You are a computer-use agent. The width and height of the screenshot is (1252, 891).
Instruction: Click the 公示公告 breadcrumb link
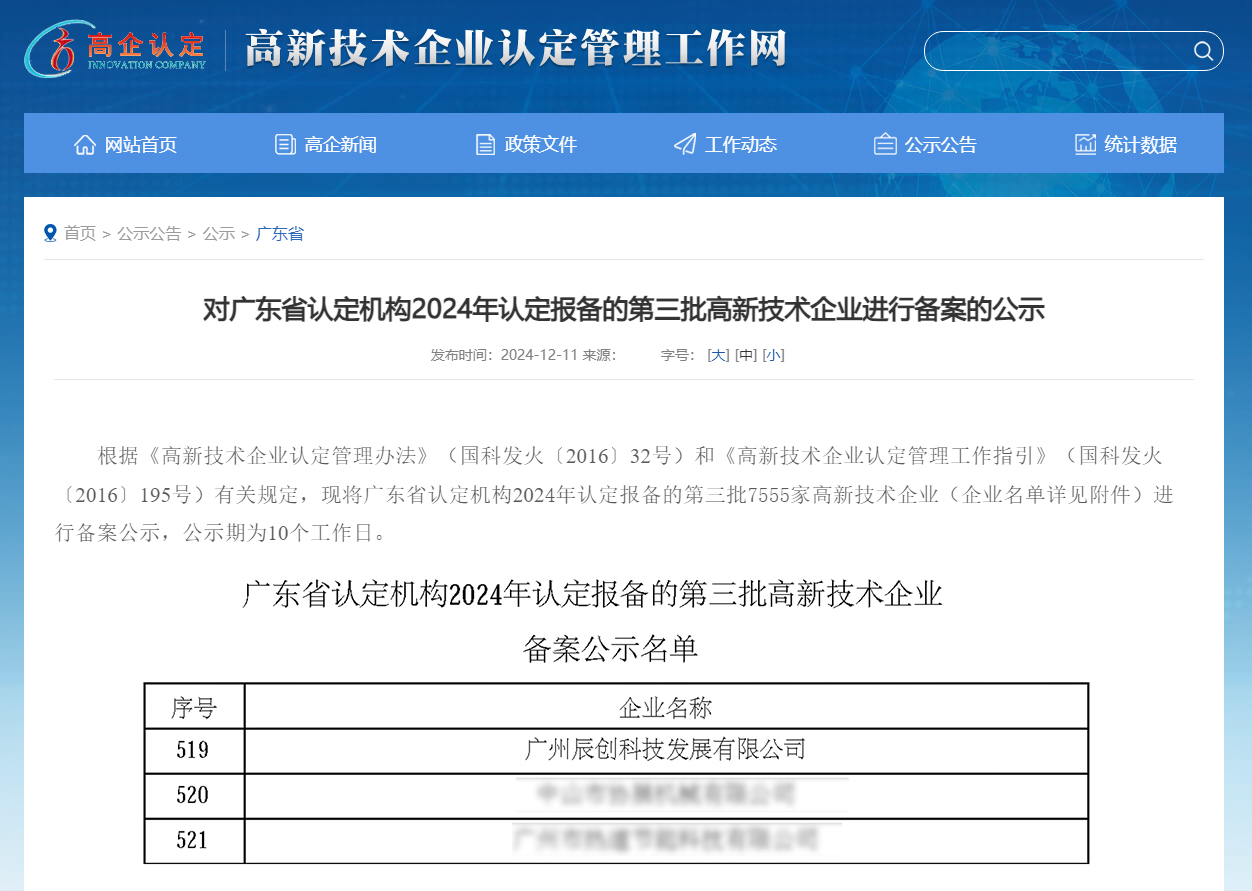pyautogui.click(x=149, y=233)
